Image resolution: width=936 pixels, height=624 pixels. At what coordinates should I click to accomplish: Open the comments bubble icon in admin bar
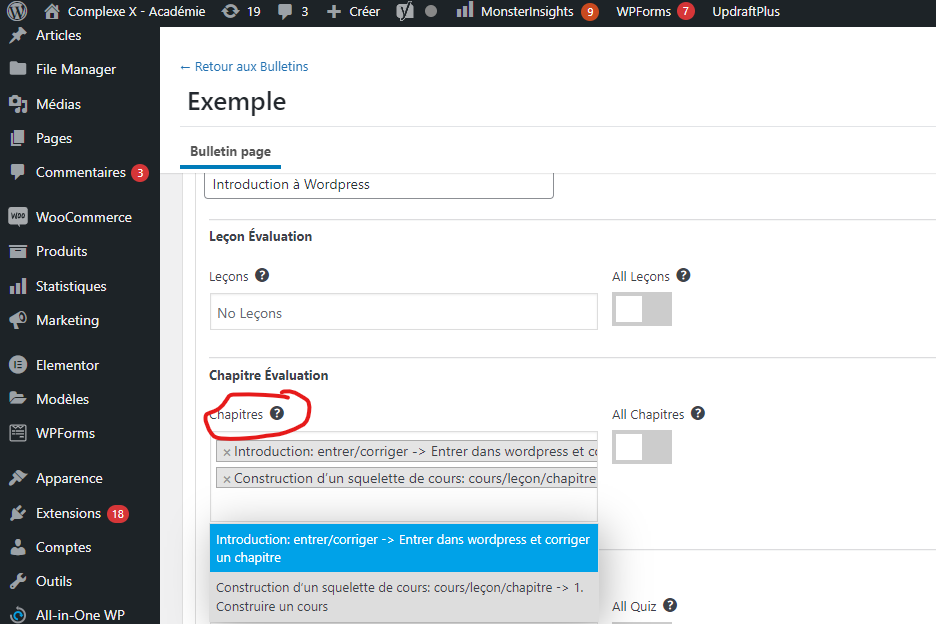[284, 12]
